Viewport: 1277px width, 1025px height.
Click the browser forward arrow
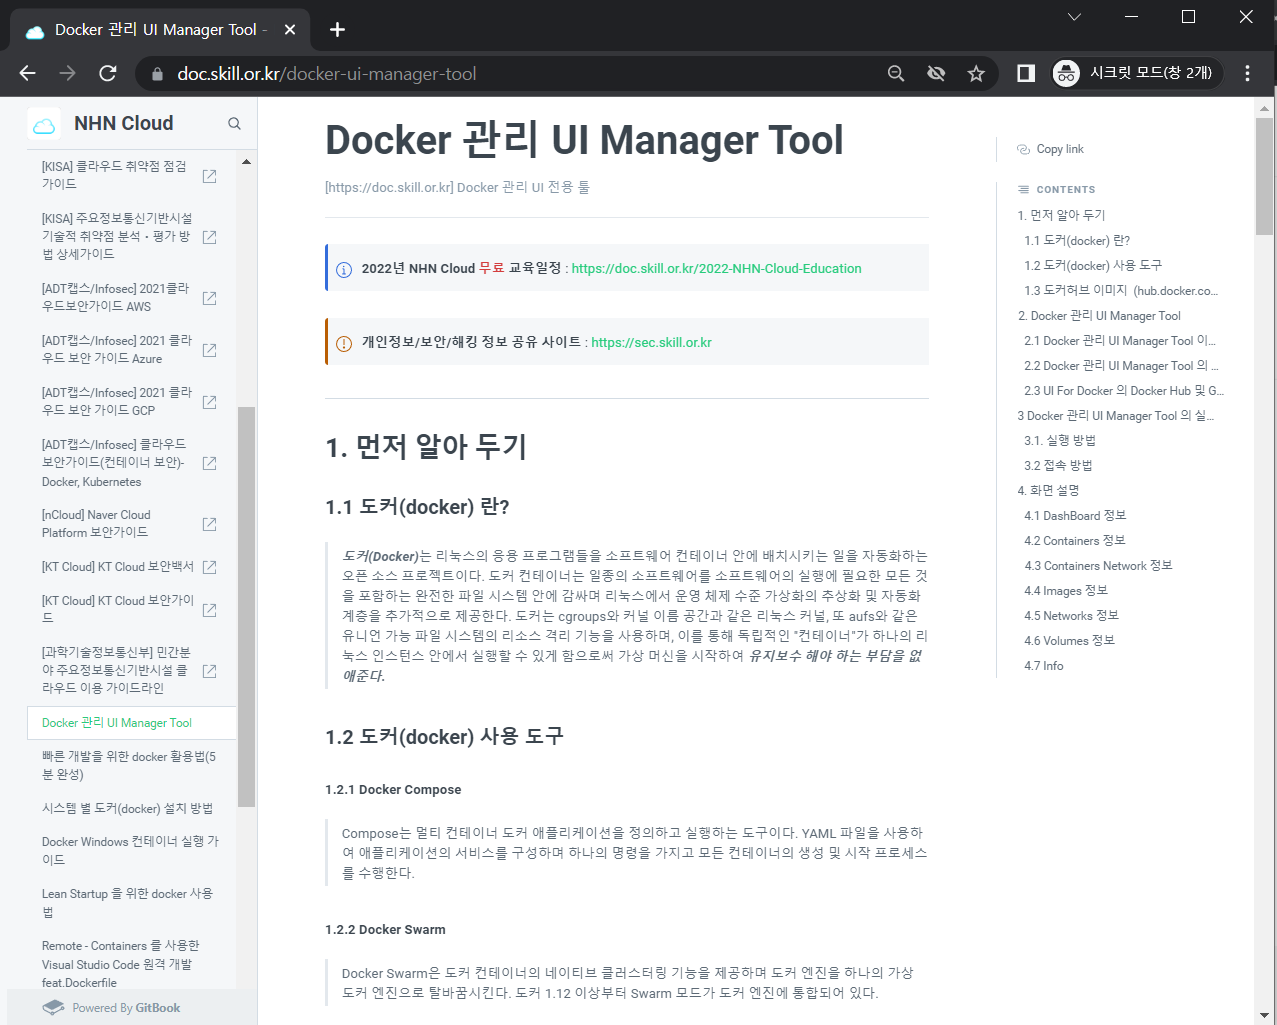(67, 73)
